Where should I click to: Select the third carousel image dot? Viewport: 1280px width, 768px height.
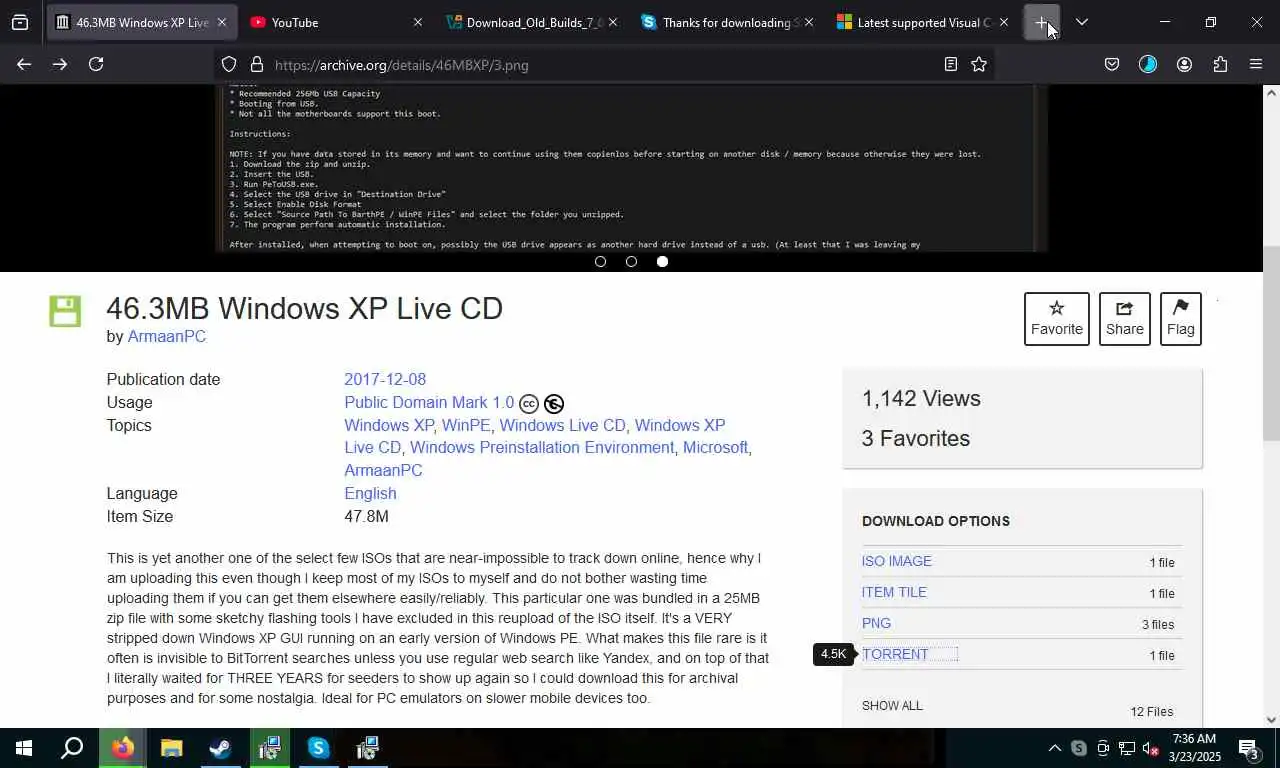click(x=662, y=261)
